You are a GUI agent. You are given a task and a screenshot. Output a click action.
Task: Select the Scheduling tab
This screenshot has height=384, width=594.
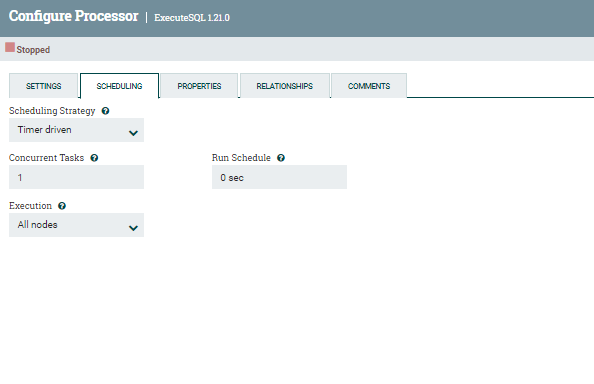(x=119, y=86)
